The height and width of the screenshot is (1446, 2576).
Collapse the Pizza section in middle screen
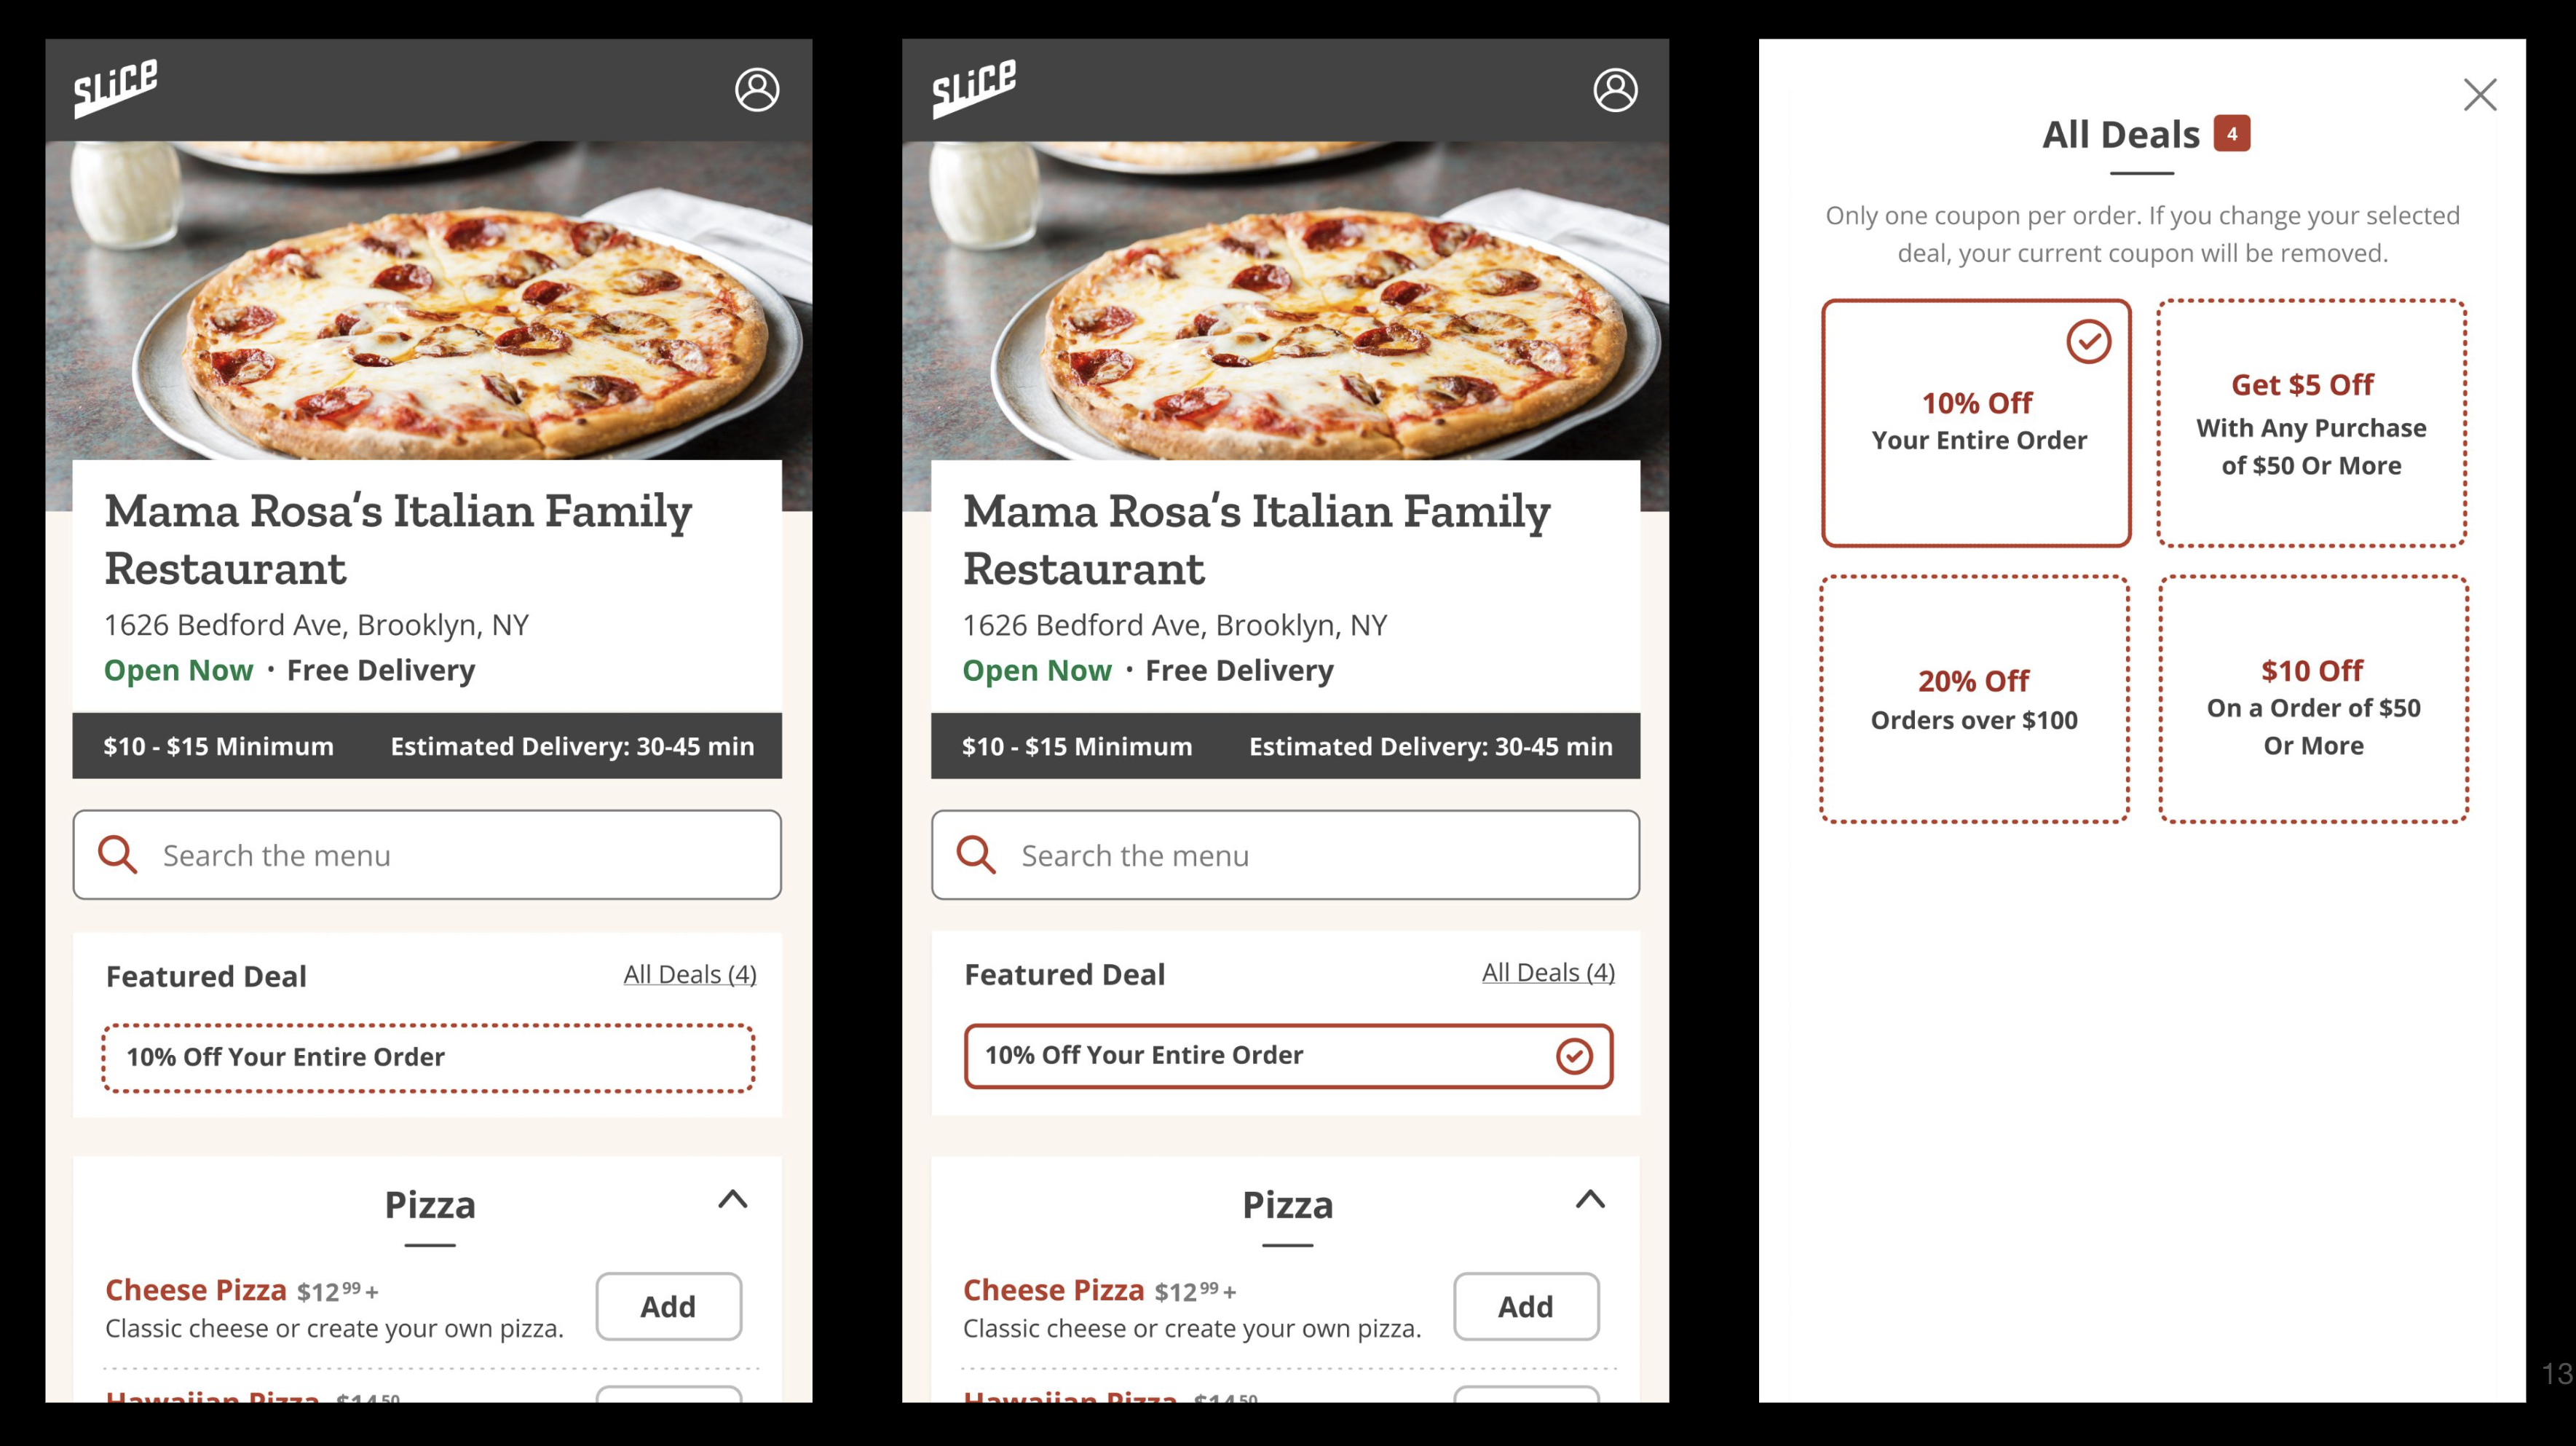point(1590,1199)
